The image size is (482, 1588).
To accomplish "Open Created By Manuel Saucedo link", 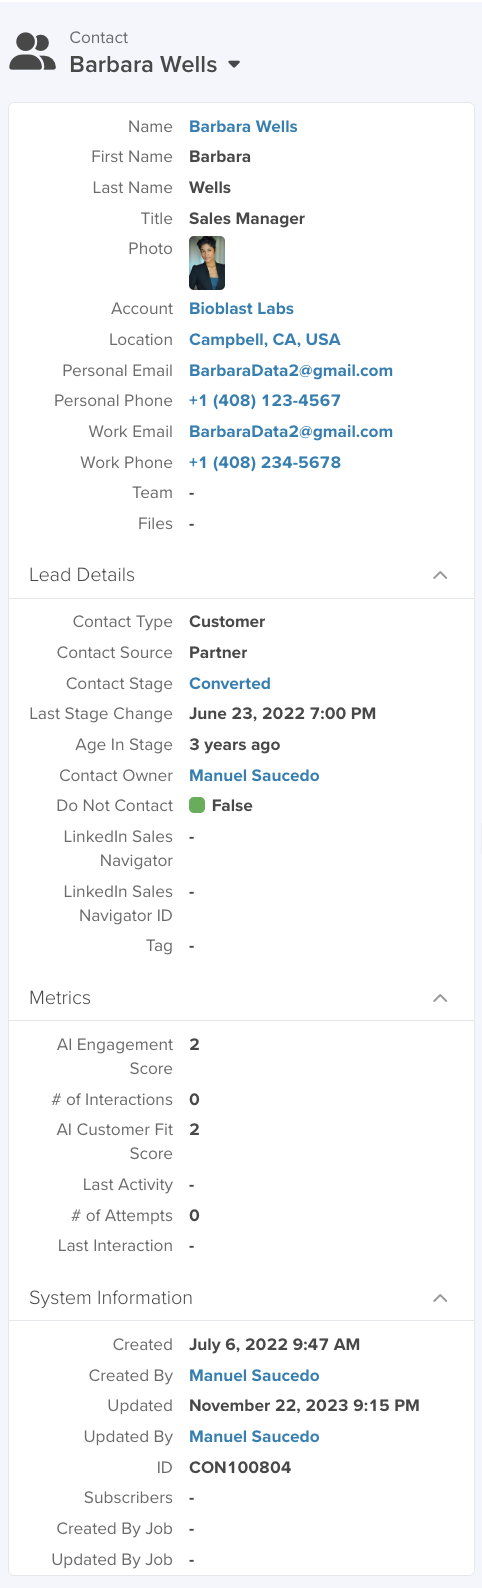I will (x=254, y=1376).
